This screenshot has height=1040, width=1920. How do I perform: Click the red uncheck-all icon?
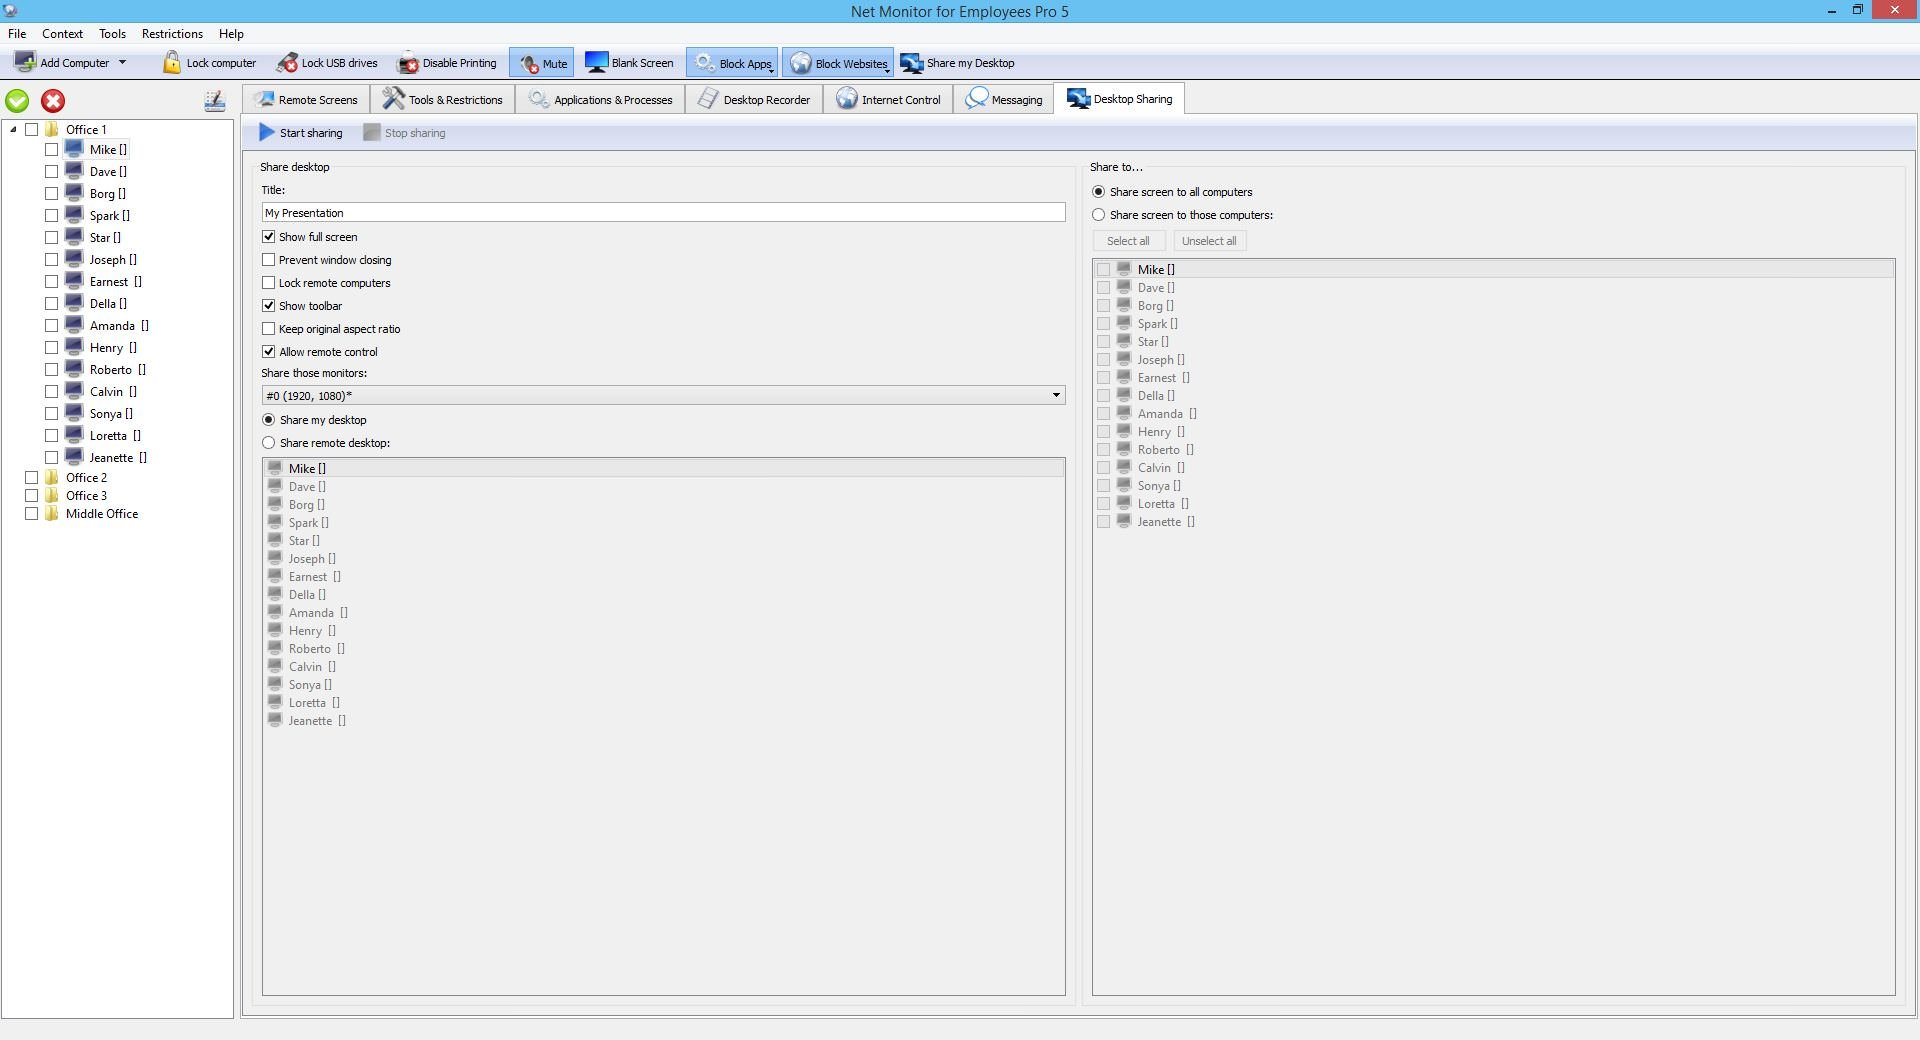point(53,101)
